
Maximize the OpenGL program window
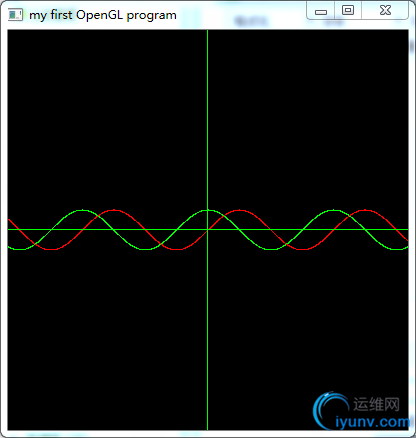(348, 10)
